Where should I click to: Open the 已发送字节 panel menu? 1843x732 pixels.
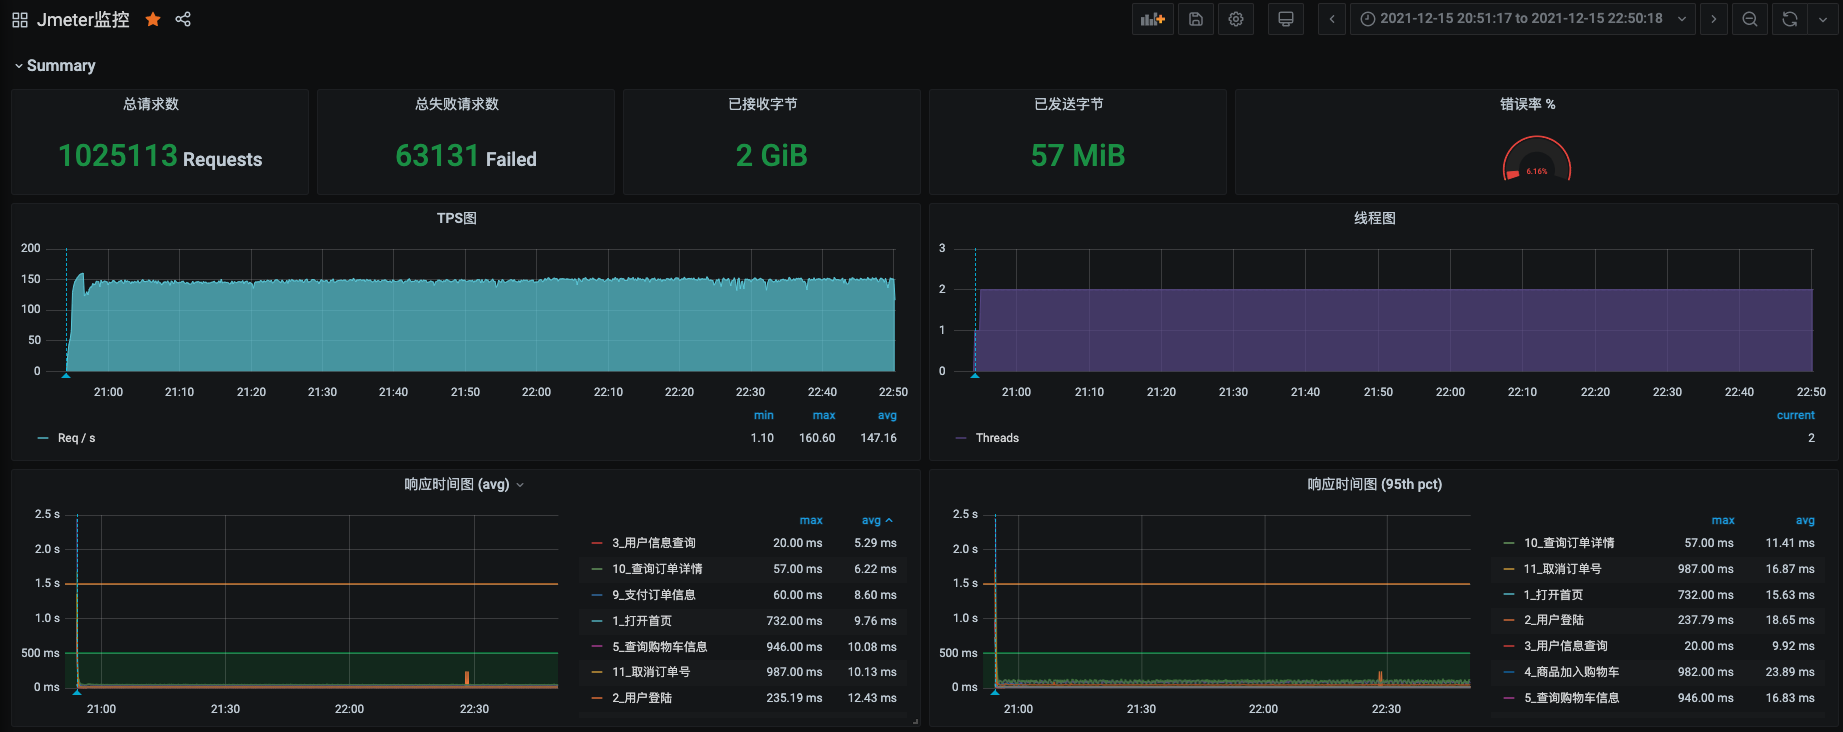tap(1069, 104)
